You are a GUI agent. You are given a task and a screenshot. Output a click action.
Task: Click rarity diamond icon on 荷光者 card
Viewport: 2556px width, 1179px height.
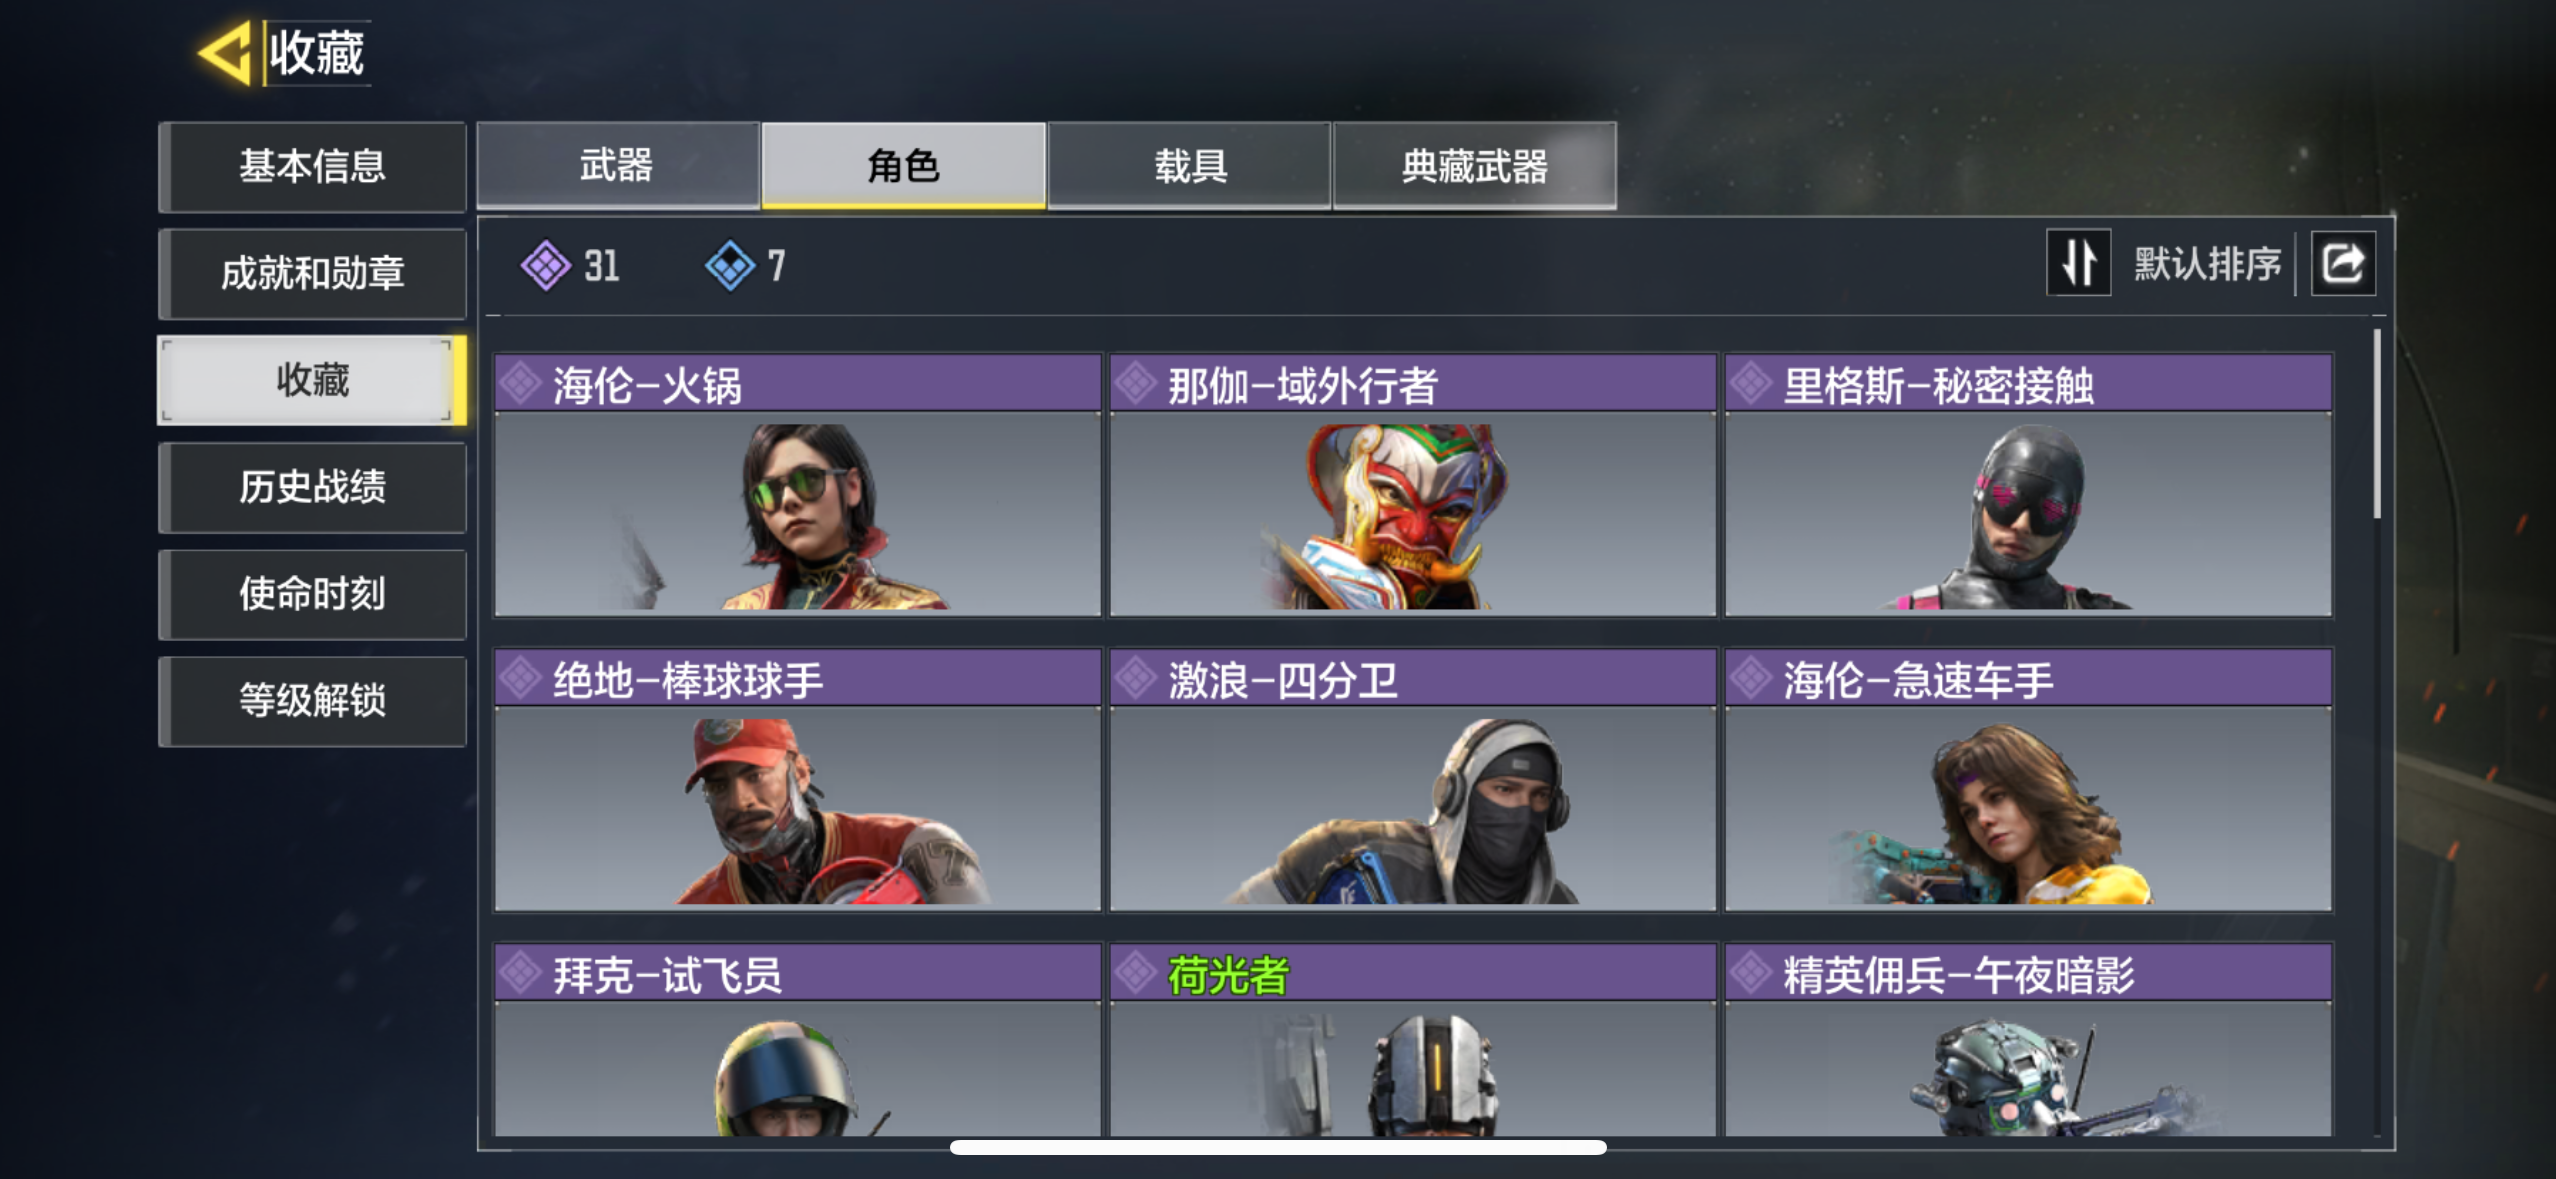(1136, 973)
